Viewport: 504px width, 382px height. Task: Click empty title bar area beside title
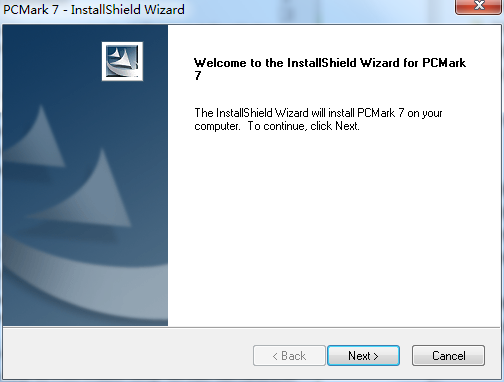coord(317,10)
